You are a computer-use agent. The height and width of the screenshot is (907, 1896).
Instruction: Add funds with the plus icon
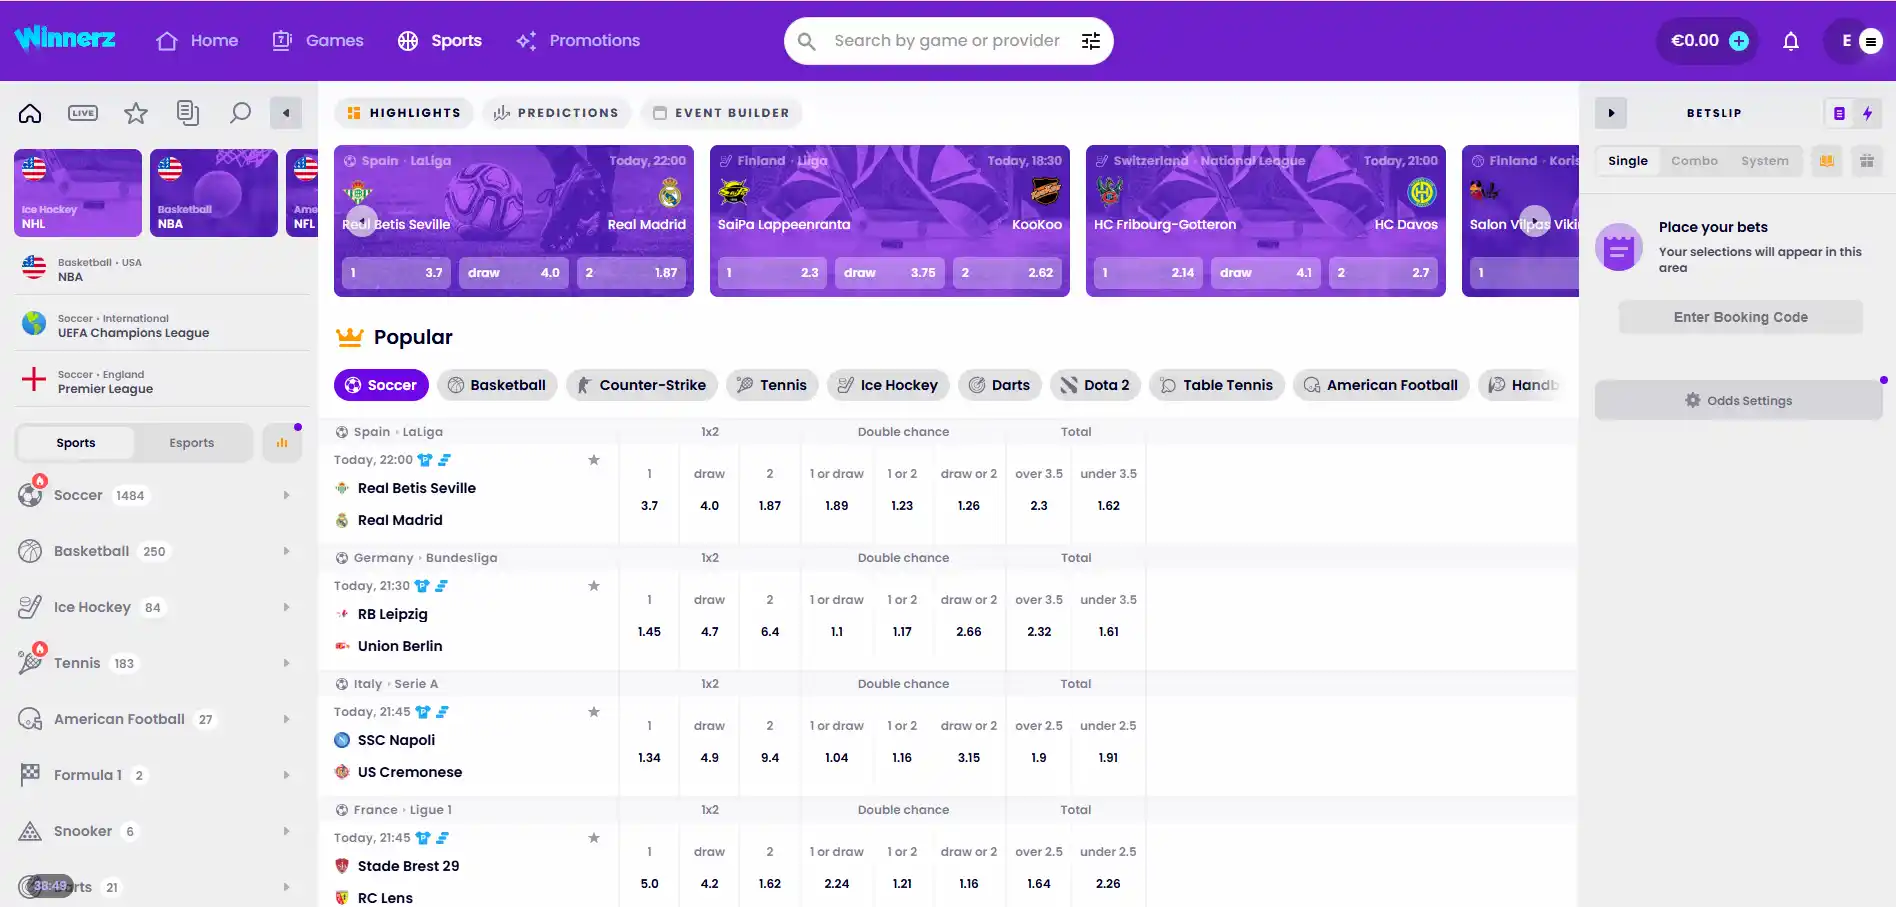(x=1739, y=41)
